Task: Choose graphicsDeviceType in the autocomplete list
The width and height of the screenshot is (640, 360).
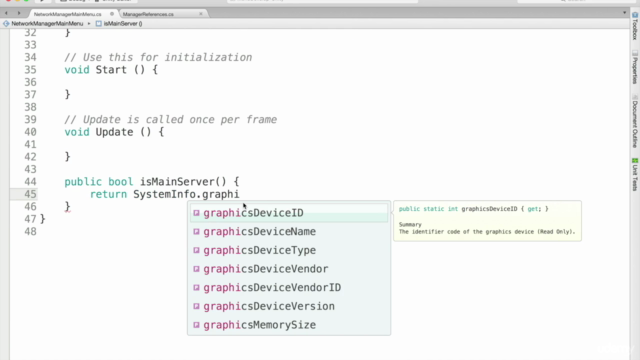Action: pyautogui.click(x=289, y=250)
